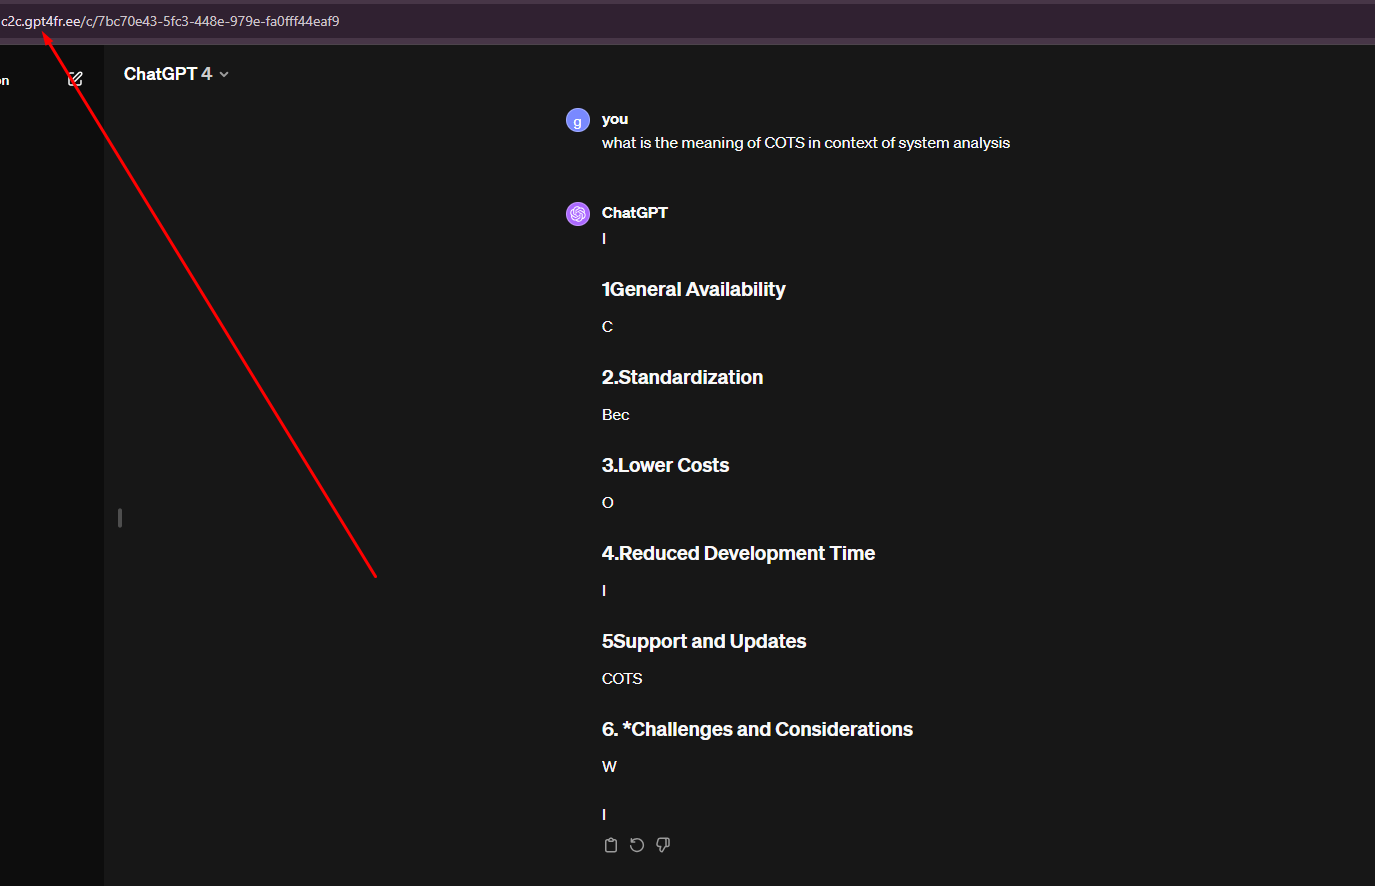Viewport: 1375px width, 886px height.
Task: Click the "W" text under Challenges and Considerations
Action: [609, 767]
